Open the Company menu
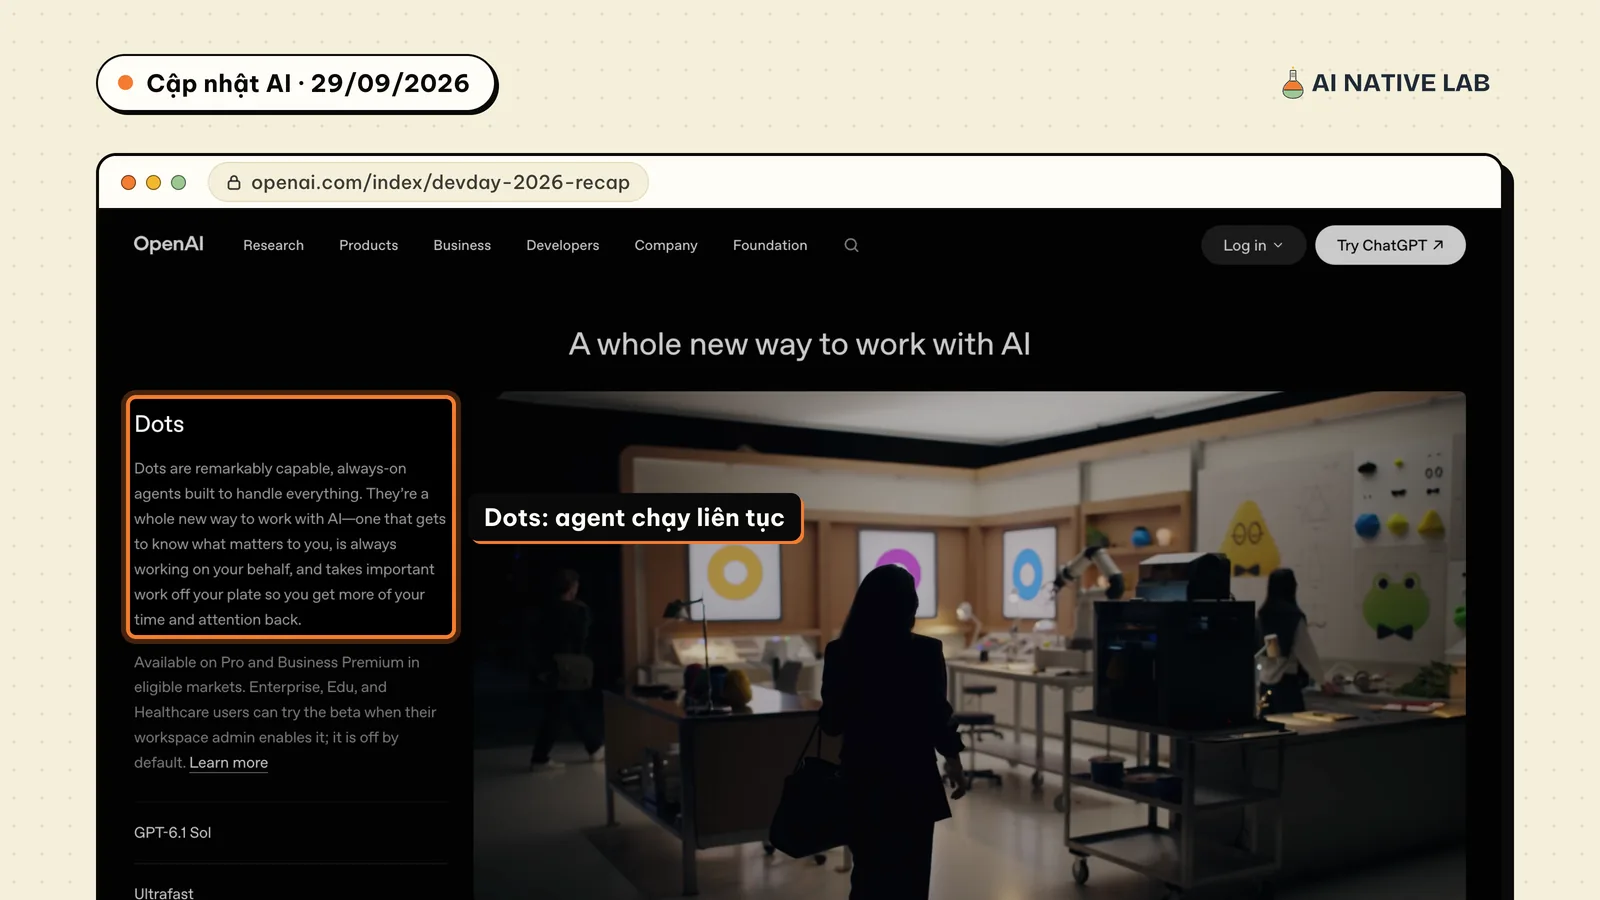 666,245
